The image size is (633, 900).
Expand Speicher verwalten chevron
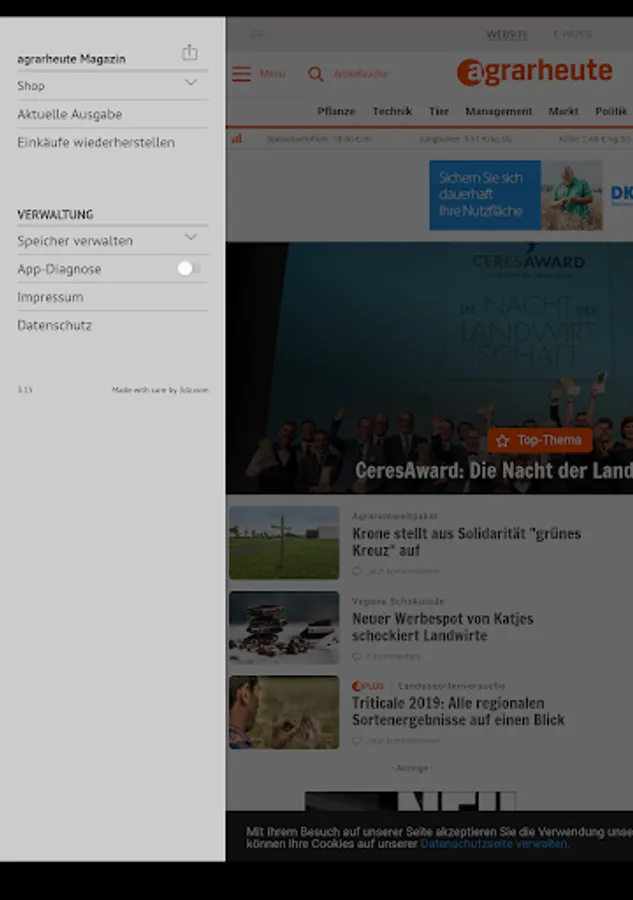tap(191, 237)
